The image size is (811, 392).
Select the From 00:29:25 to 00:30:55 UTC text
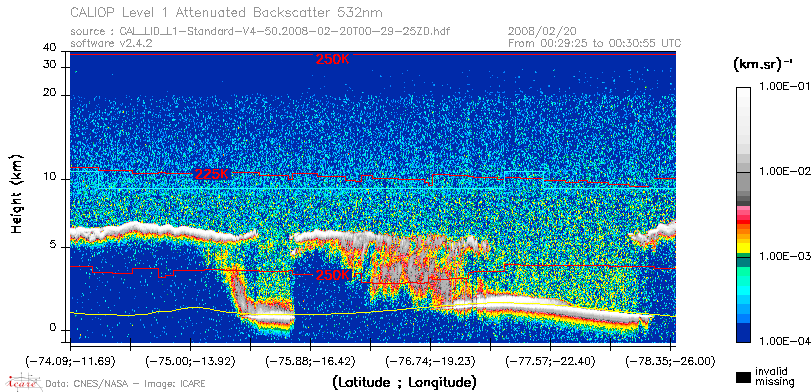(x=595, y=43)
